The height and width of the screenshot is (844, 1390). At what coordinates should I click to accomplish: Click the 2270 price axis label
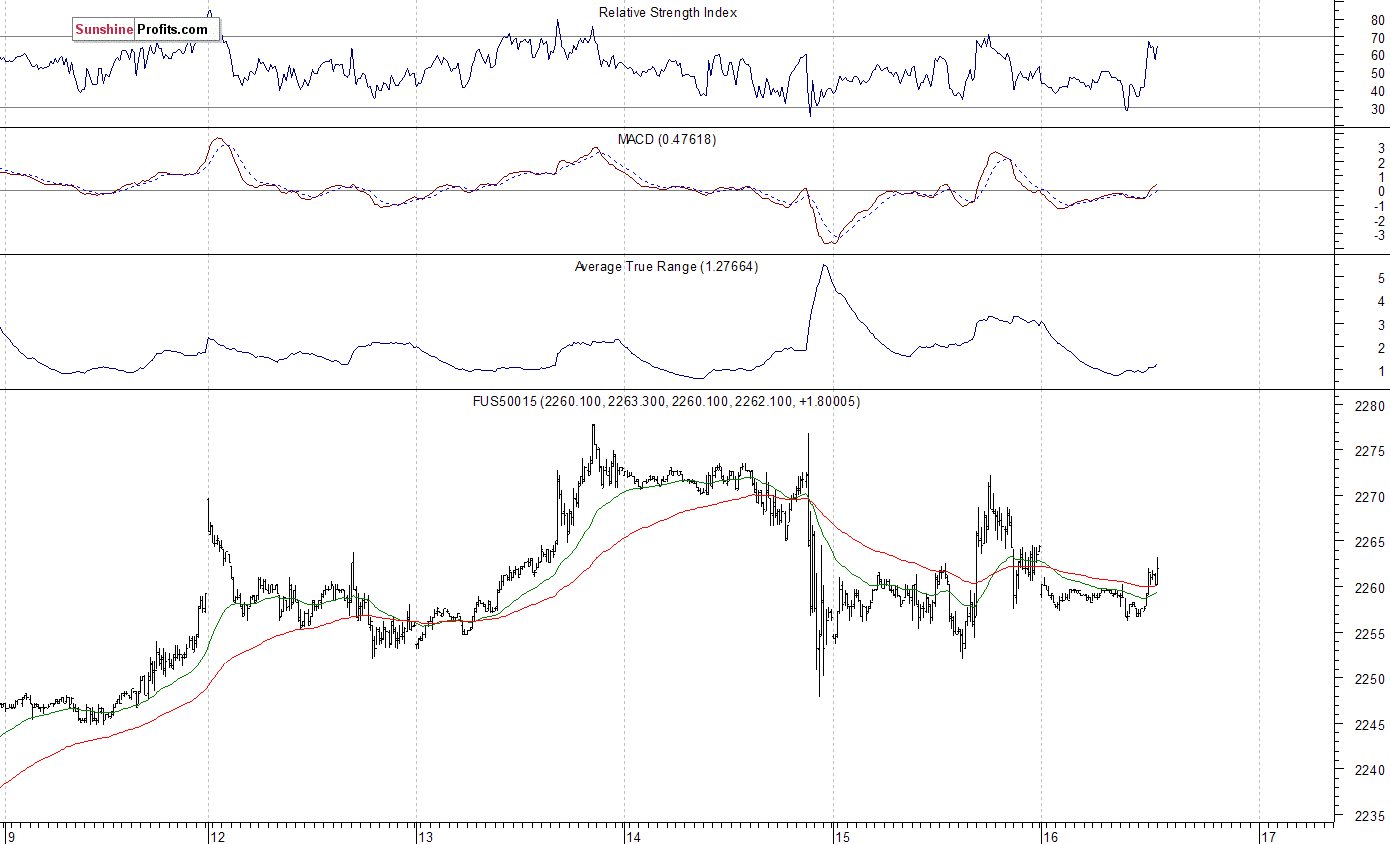(x=1372, y=497)
